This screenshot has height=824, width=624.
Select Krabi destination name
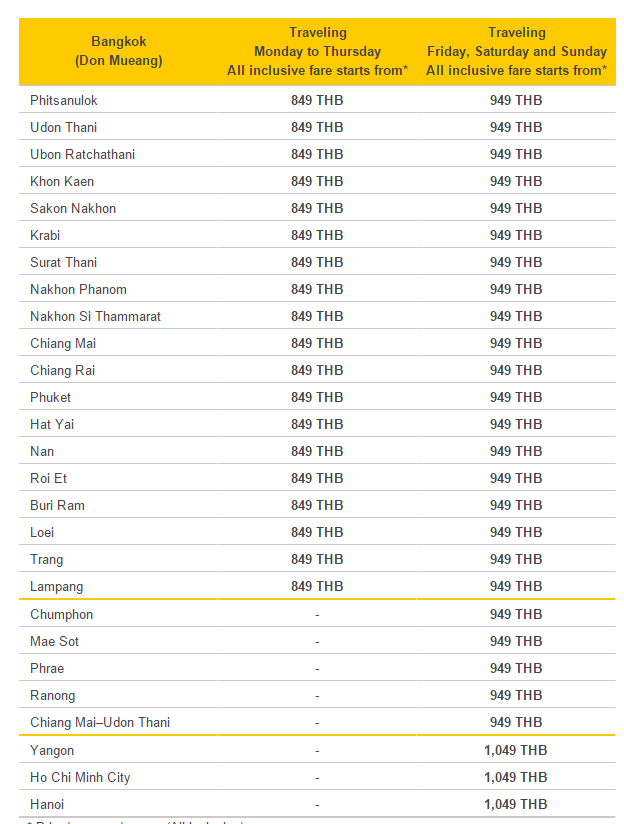point(45,235)
